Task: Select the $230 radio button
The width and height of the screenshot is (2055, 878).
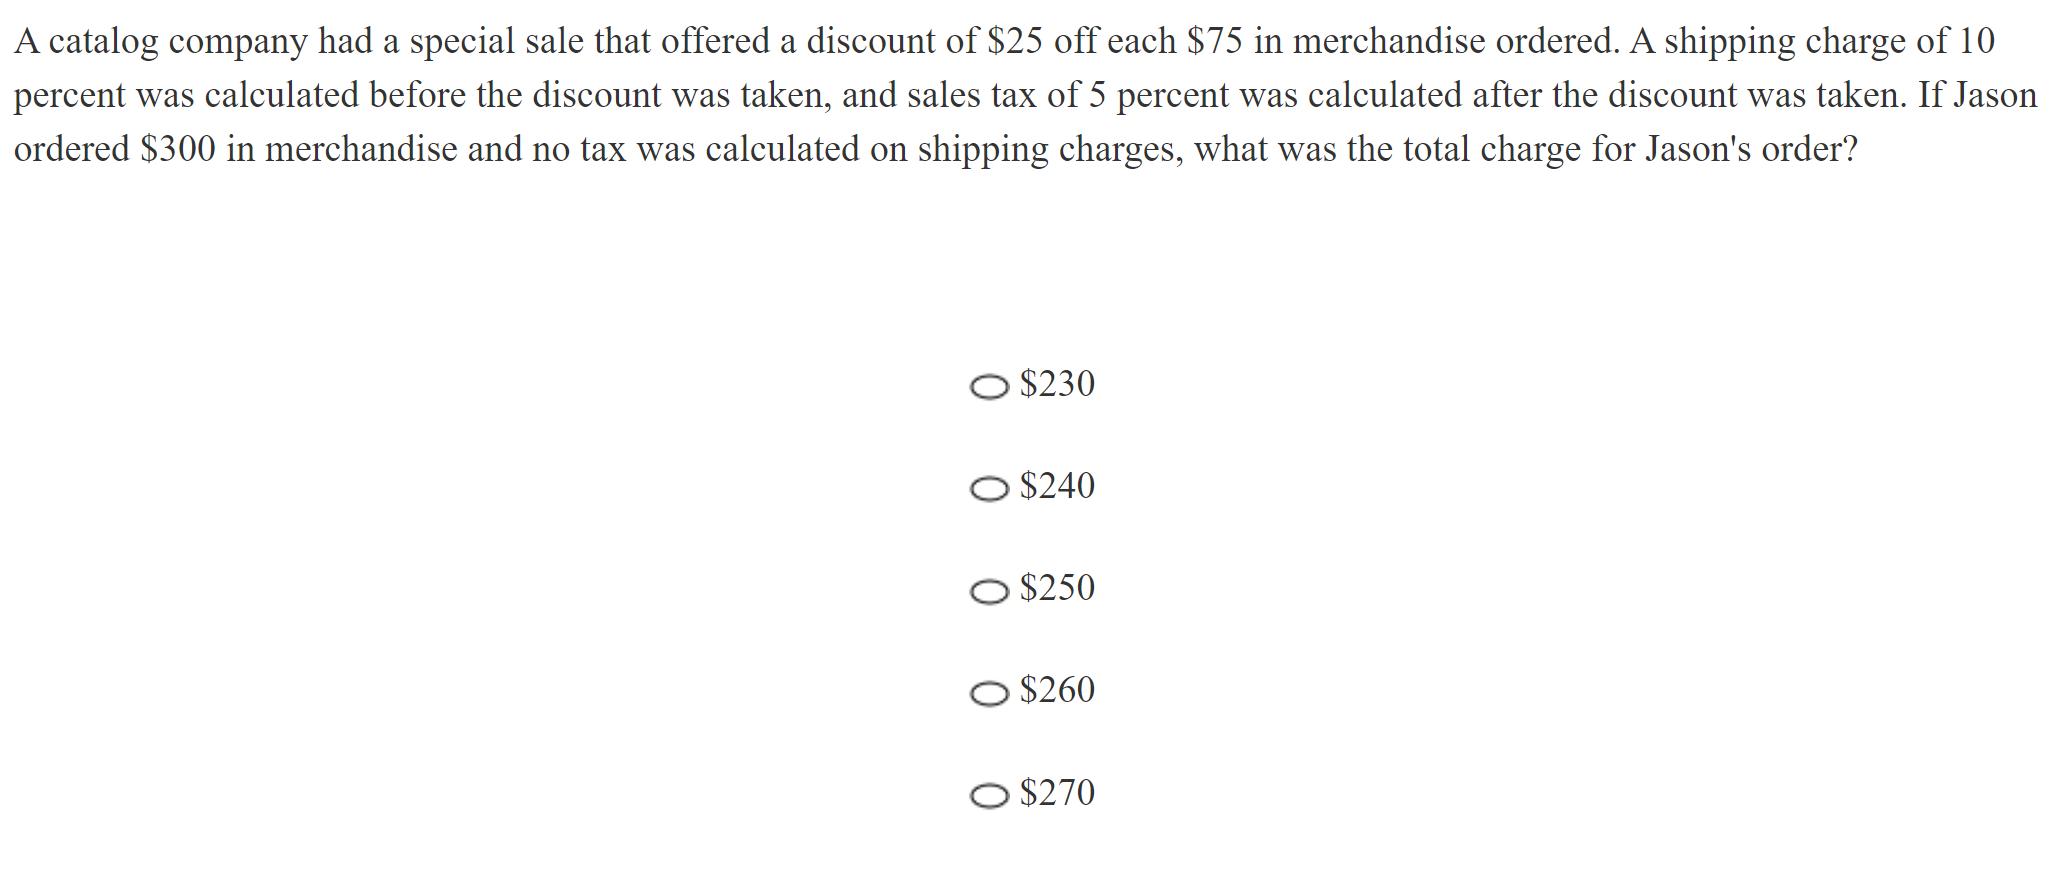Action: pyautogui.click(x=989, y=387)
